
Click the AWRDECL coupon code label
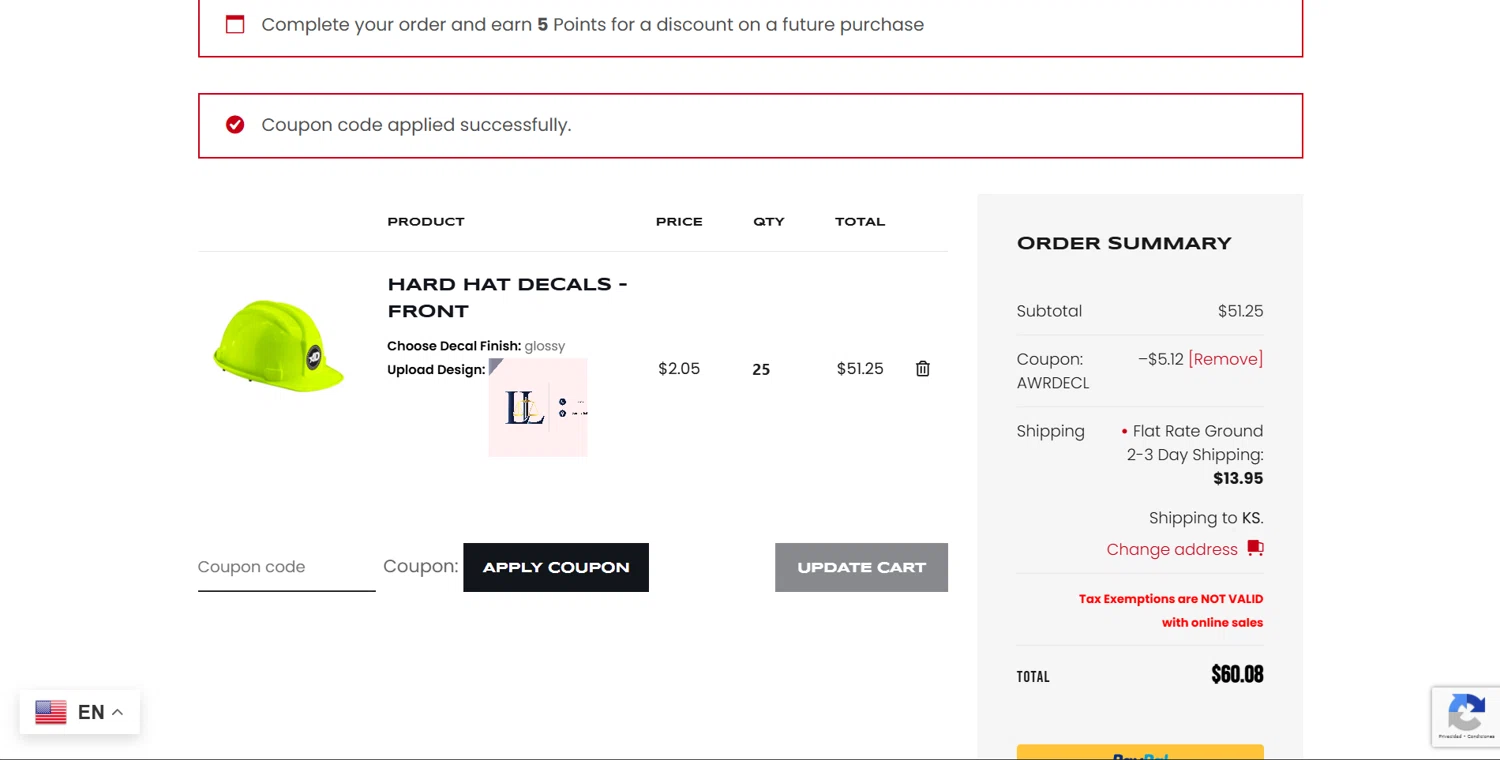pyautogui.click(x=1053, y=383)
